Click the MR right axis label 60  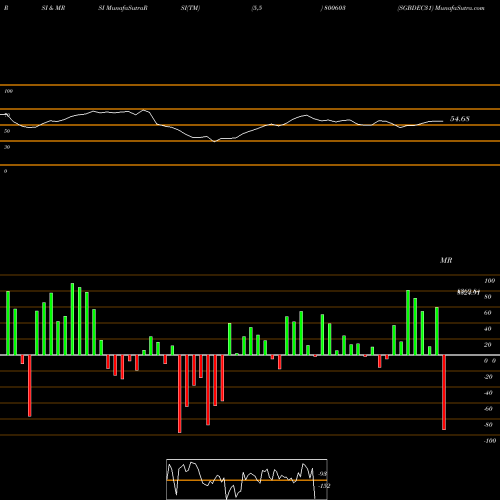(x=488, y=313)
